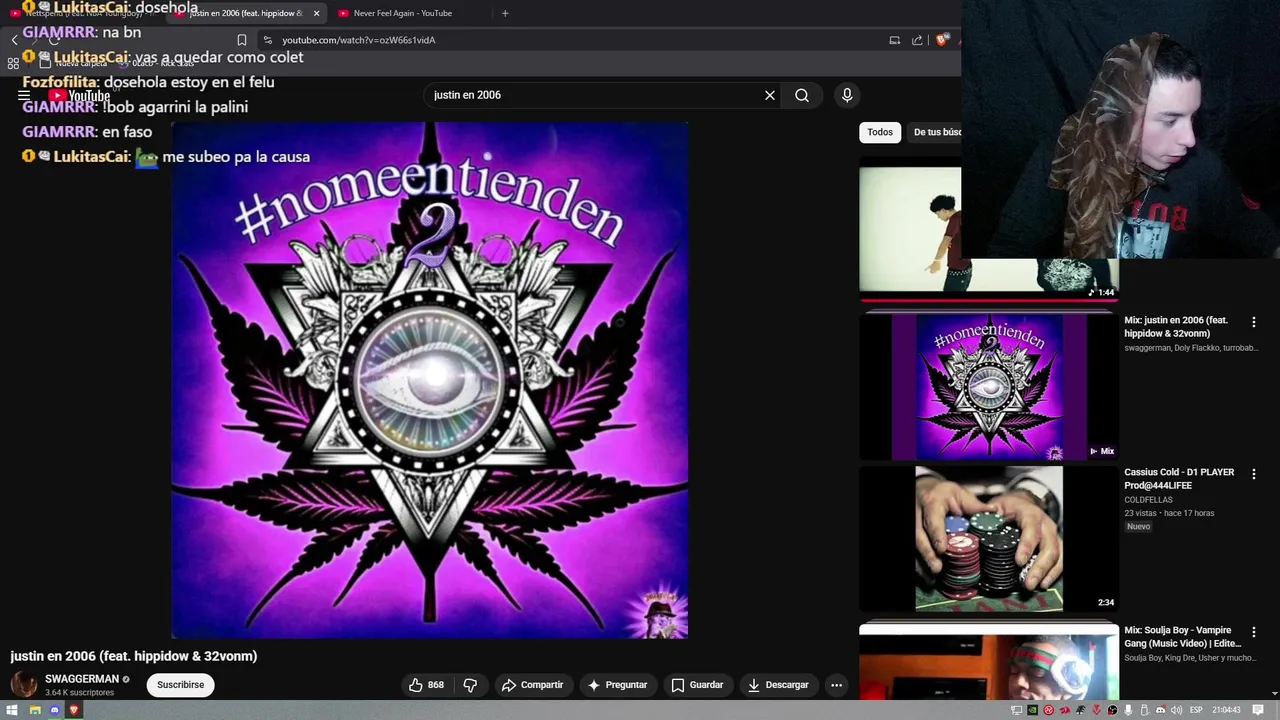Open SWAGGERMAN channel avatar
This screenshot has width=1280, height=720.
pos(24,685)
